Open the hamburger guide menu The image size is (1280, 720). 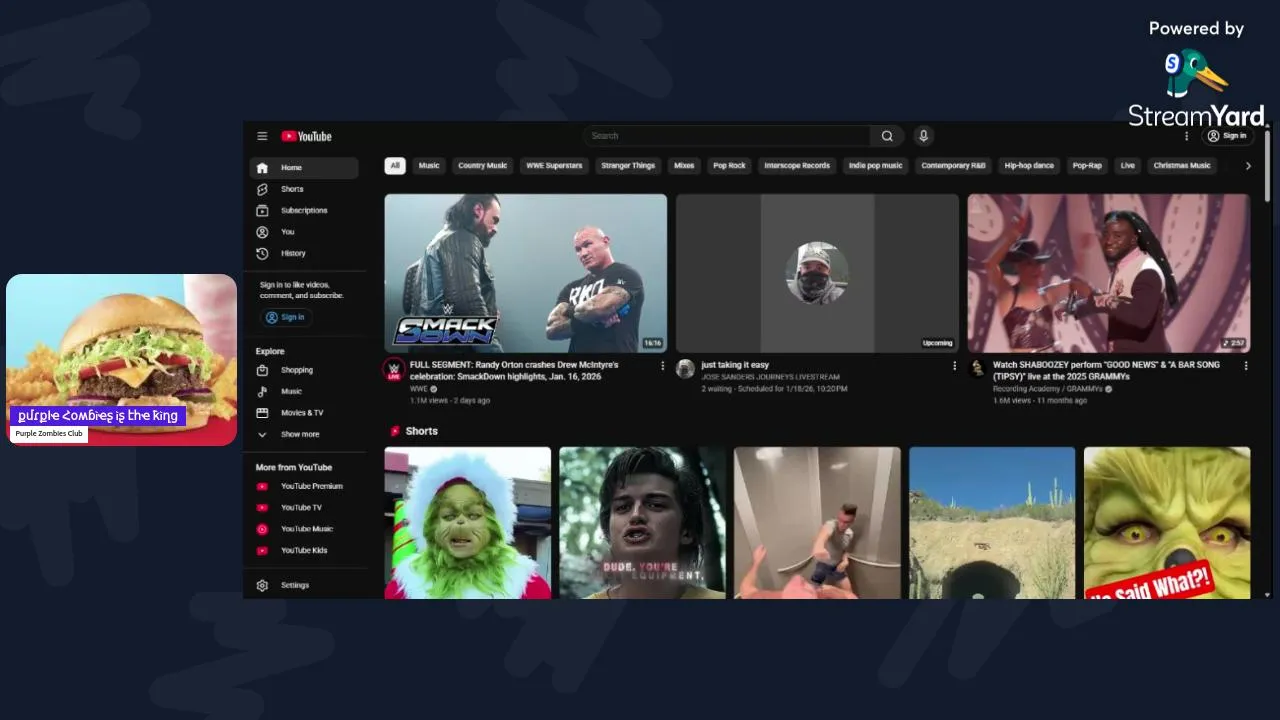[x=262, y=136]
